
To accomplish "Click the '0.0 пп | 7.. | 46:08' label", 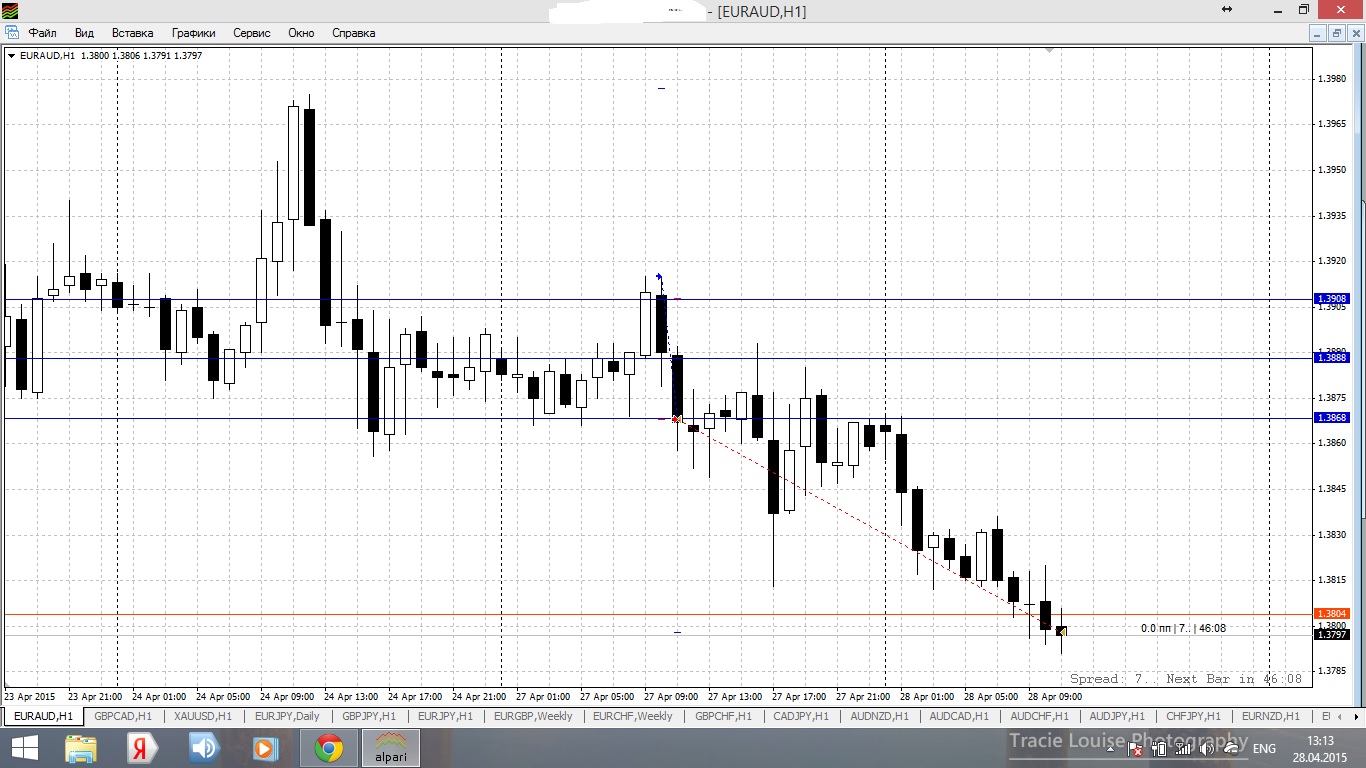I will coord(1183,629).
